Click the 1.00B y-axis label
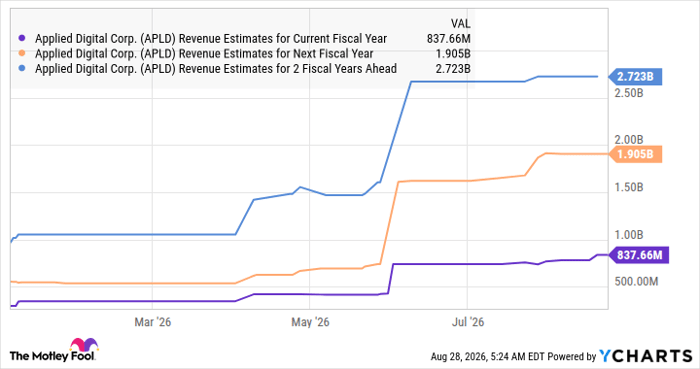Image resolution: width=700 pixels, height=369 pixels. [x=629, y=235]
